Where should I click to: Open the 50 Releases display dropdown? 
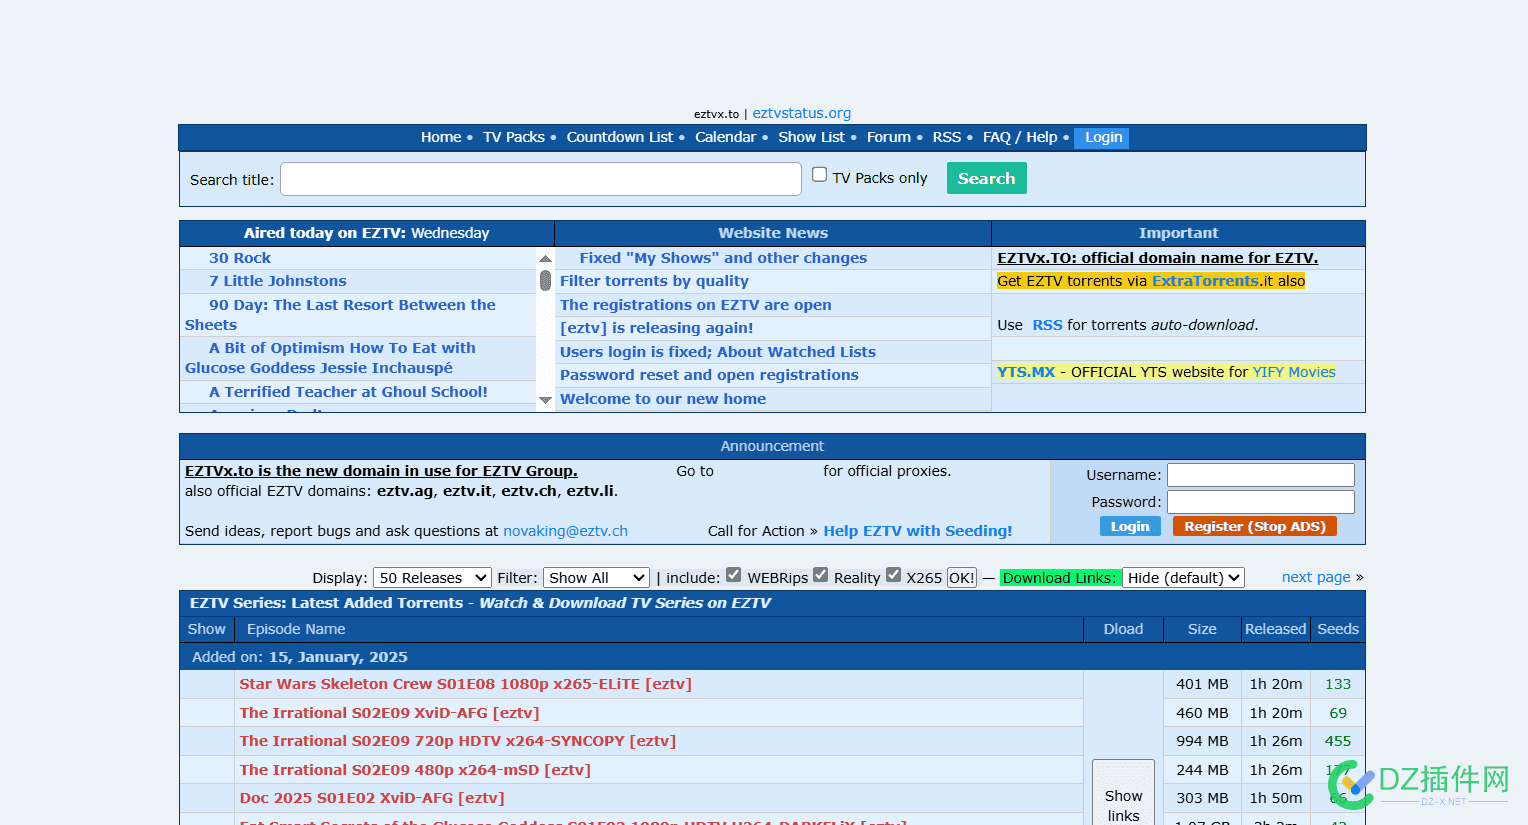pyautogui.click(x=432, y=578)
